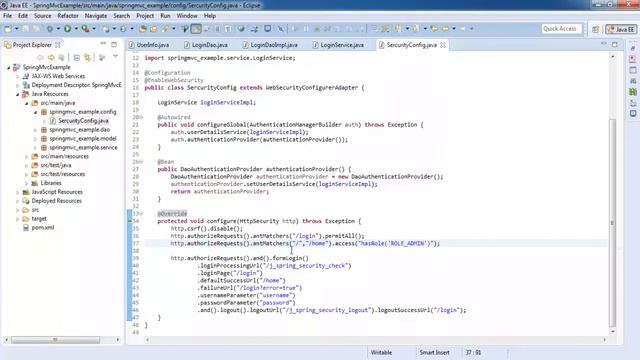The width and height of the screenshot is (640, 360).
Task: Select springmvc_example.model package
Action: pos(83,139)
